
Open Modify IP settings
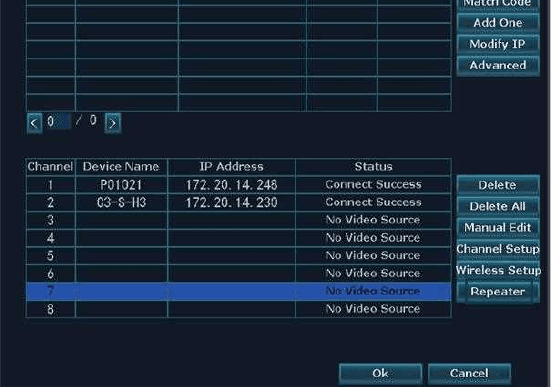498,44
